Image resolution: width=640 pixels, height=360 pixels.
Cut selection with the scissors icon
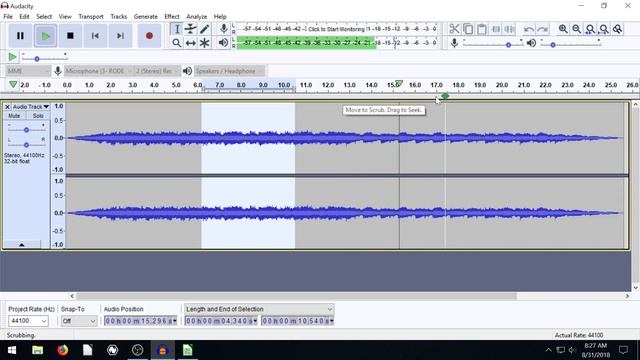(x=454, y=29)
